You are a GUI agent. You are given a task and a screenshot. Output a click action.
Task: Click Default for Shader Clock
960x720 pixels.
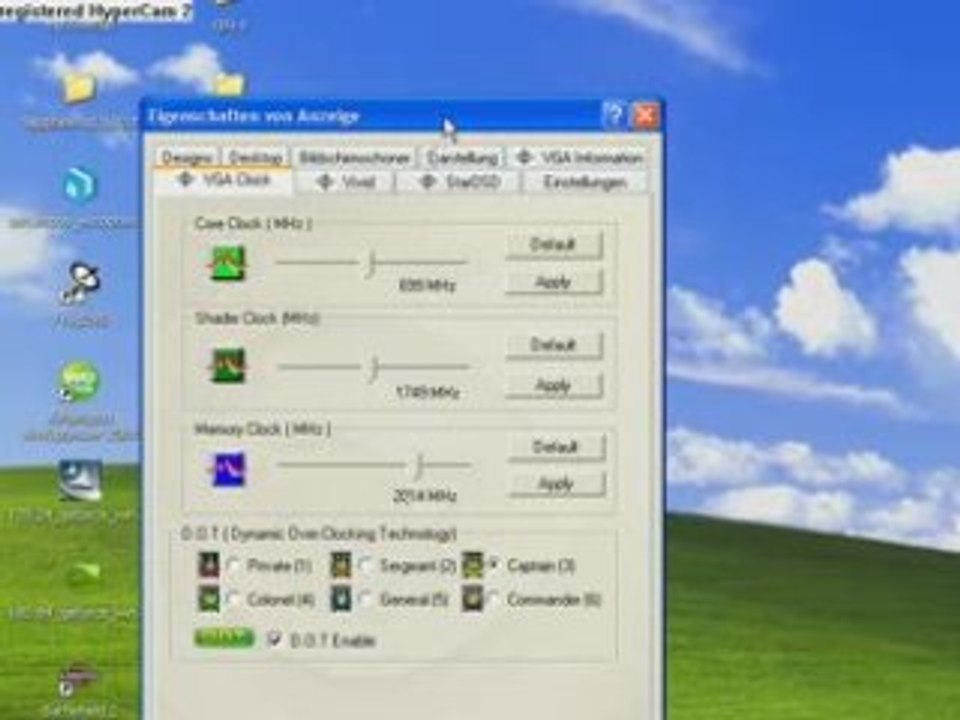553,345
